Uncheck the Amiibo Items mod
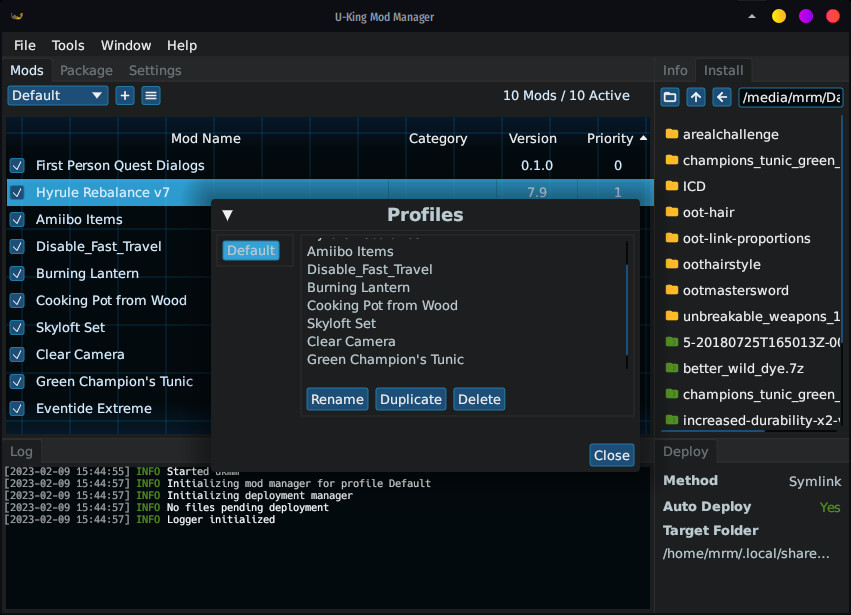The width and height of the screenshot is (851, 615). (17, 219)
